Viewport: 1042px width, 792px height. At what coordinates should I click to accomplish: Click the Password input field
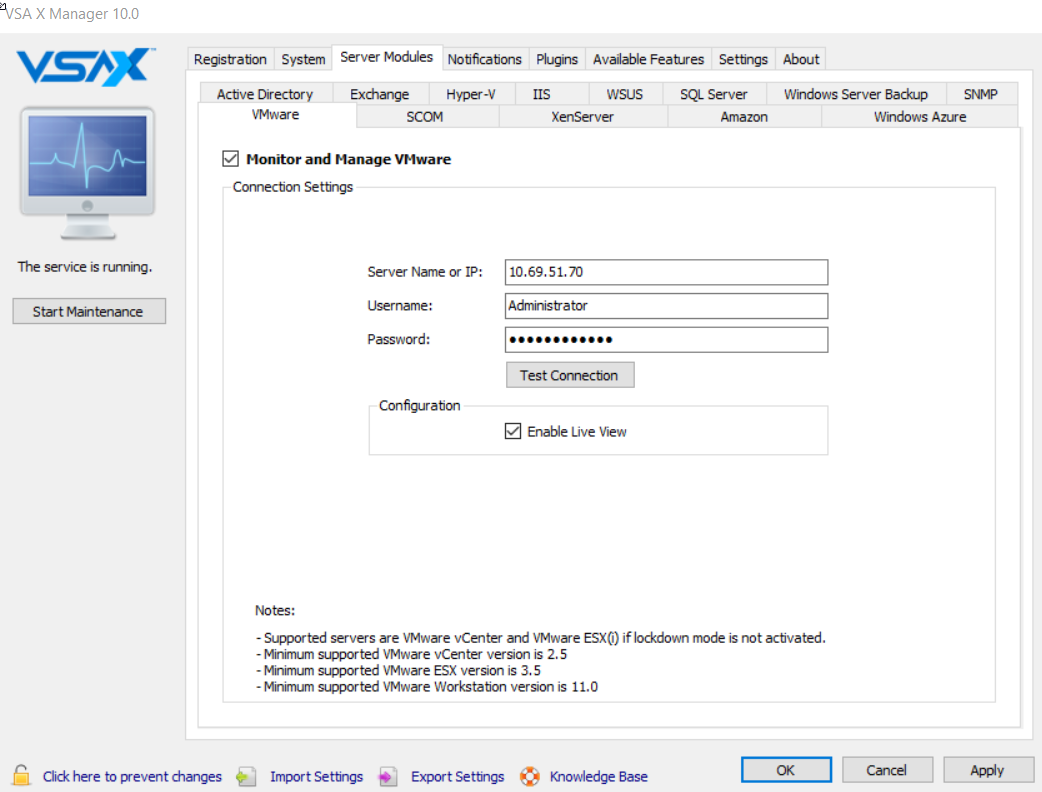(666, 340)
